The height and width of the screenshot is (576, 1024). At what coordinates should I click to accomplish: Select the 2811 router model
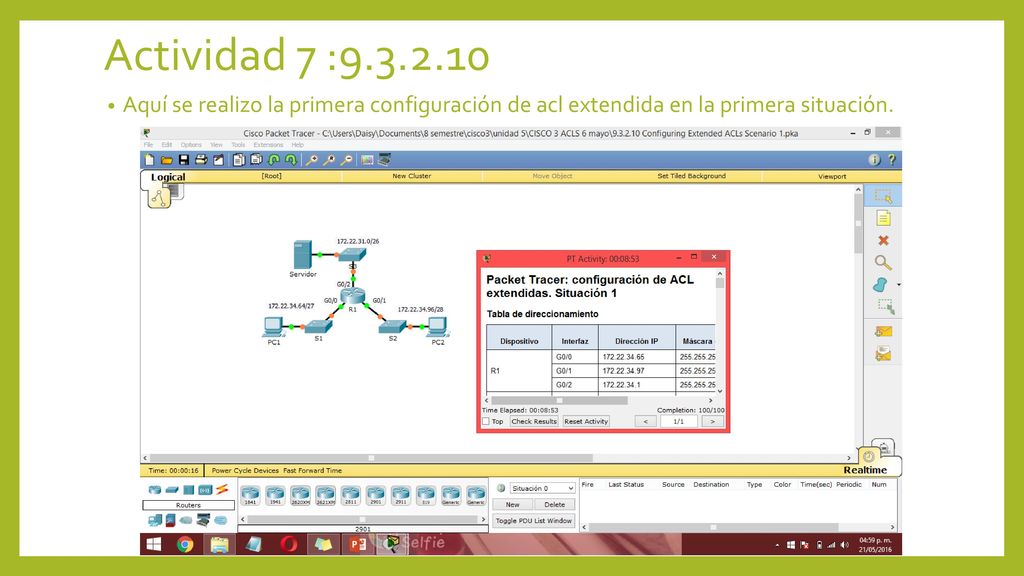point(351,495)
